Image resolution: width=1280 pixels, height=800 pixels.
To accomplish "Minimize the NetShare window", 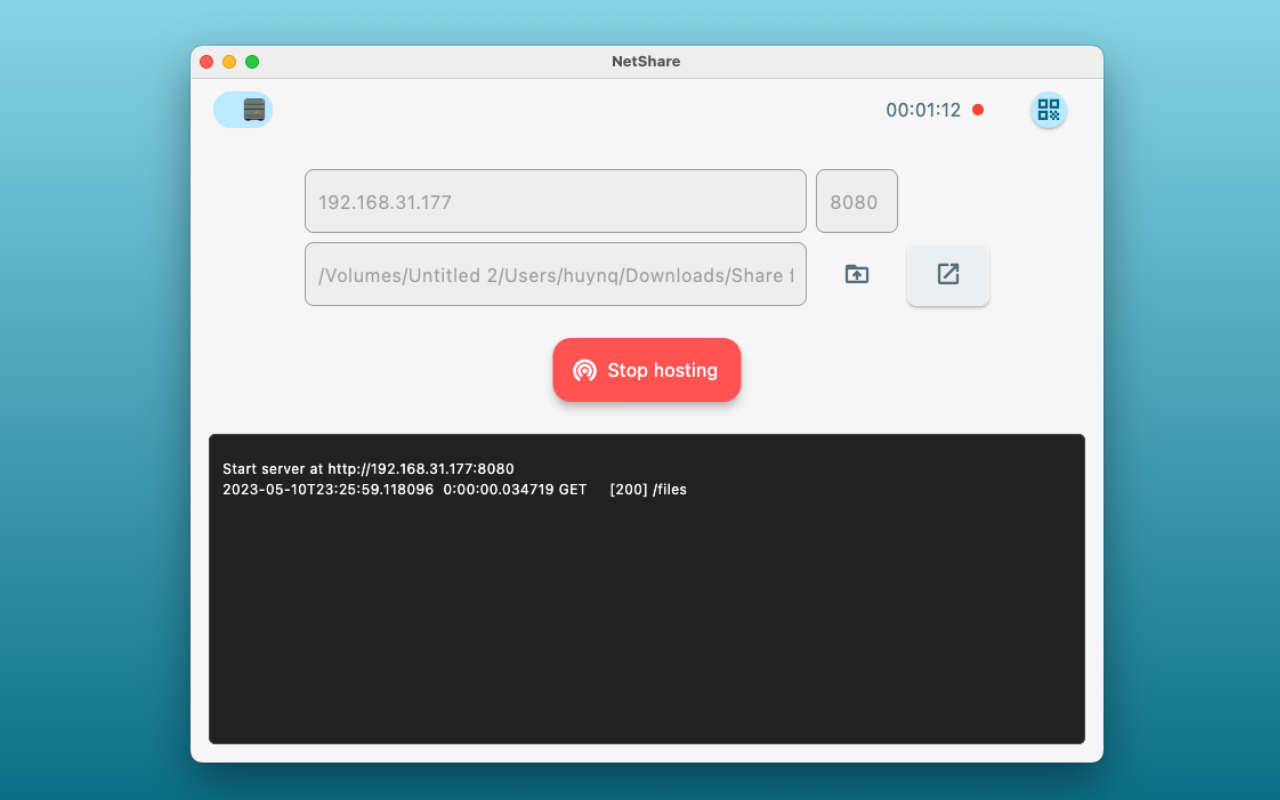I will pyautogui.click(x=229, y=62).
